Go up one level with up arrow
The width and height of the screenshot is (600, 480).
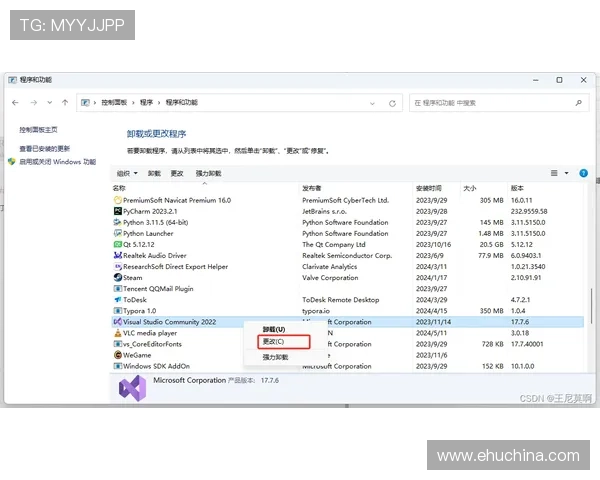pos(65,103)
